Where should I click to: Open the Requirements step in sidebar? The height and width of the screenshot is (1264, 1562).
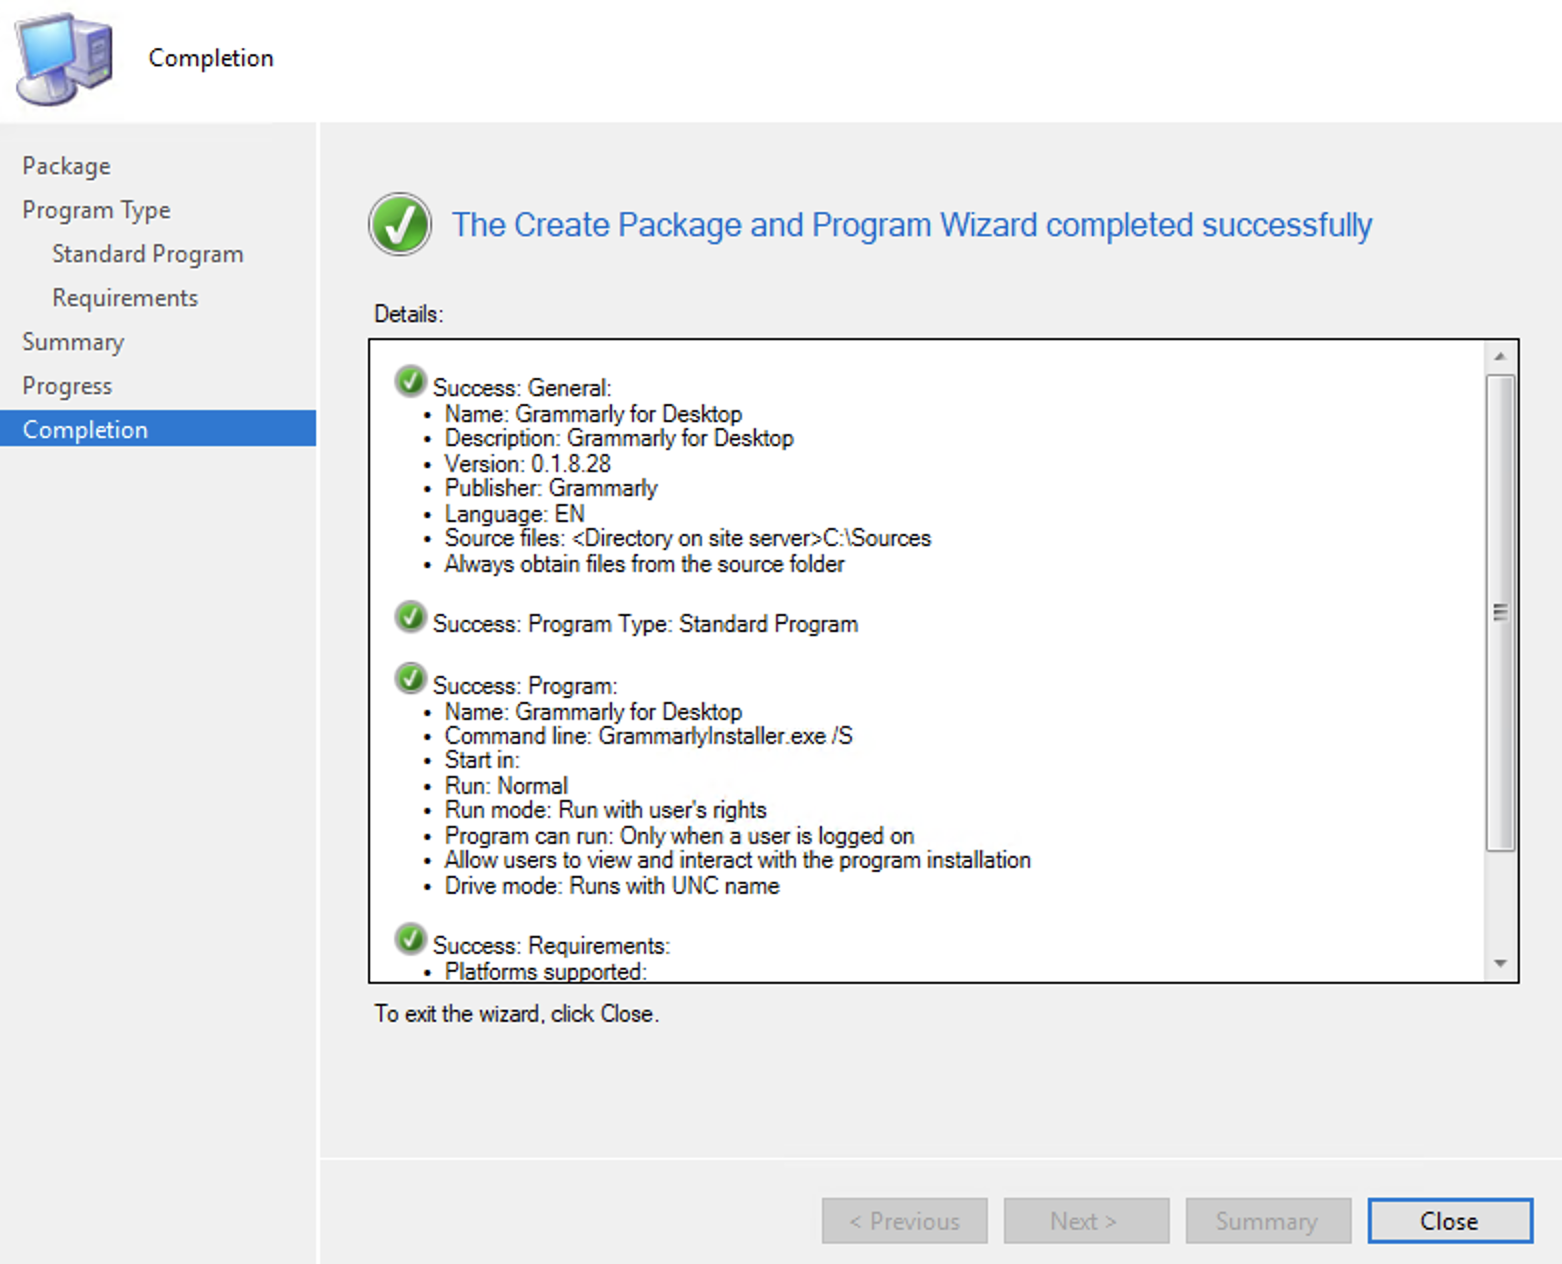click(x=125, y=298)
